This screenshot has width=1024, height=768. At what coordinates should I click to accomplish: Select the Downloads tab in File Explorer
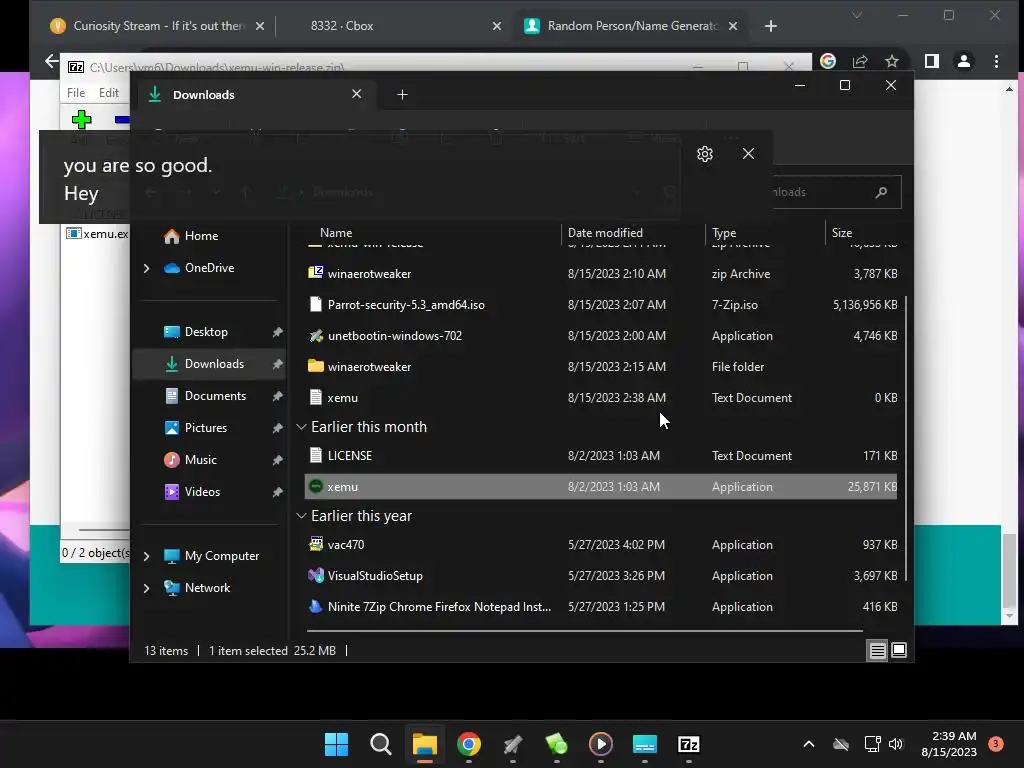coord(256,95)
